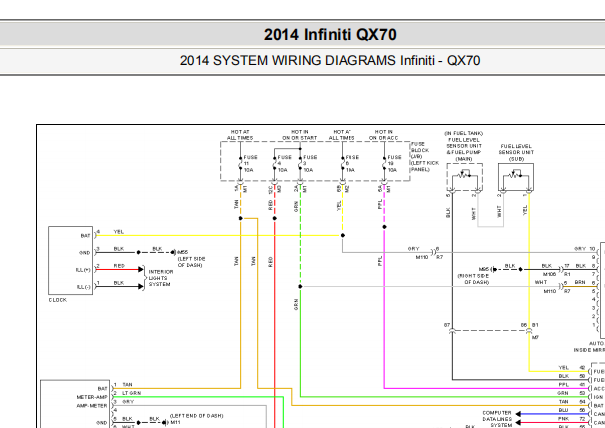Click the ILL (-) pin label on the clock

[83, 287]
